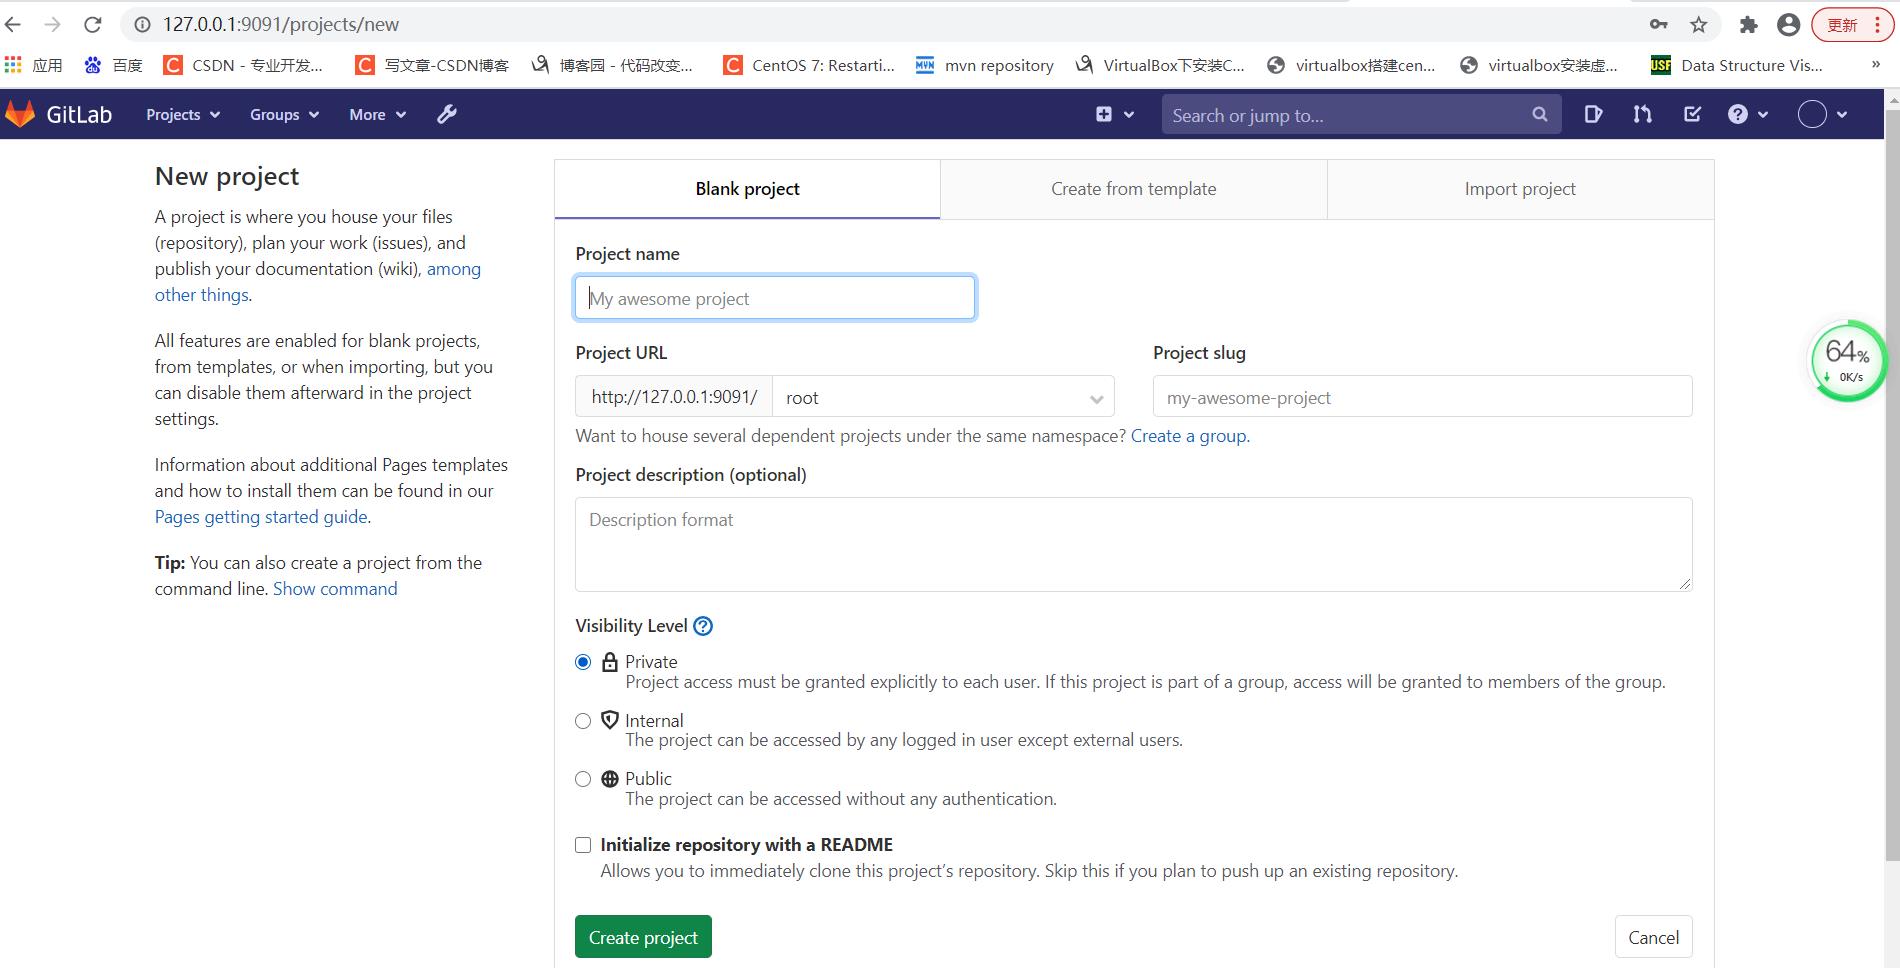Show more bookmarks chevron
The image size is (1900, 968).
coord(1875,64)
